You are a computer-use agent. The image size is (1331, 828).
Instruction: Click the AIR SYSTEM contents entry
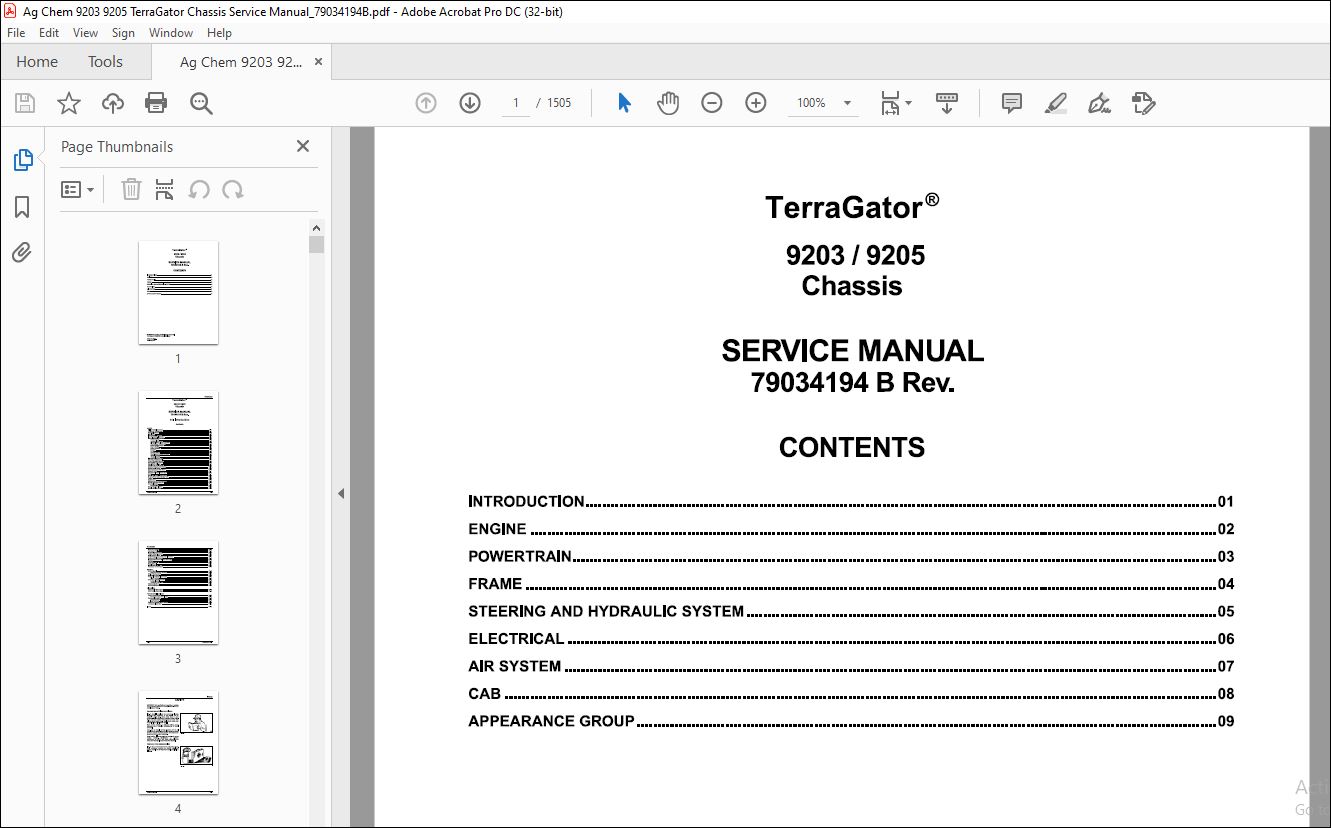click(851, 666)
